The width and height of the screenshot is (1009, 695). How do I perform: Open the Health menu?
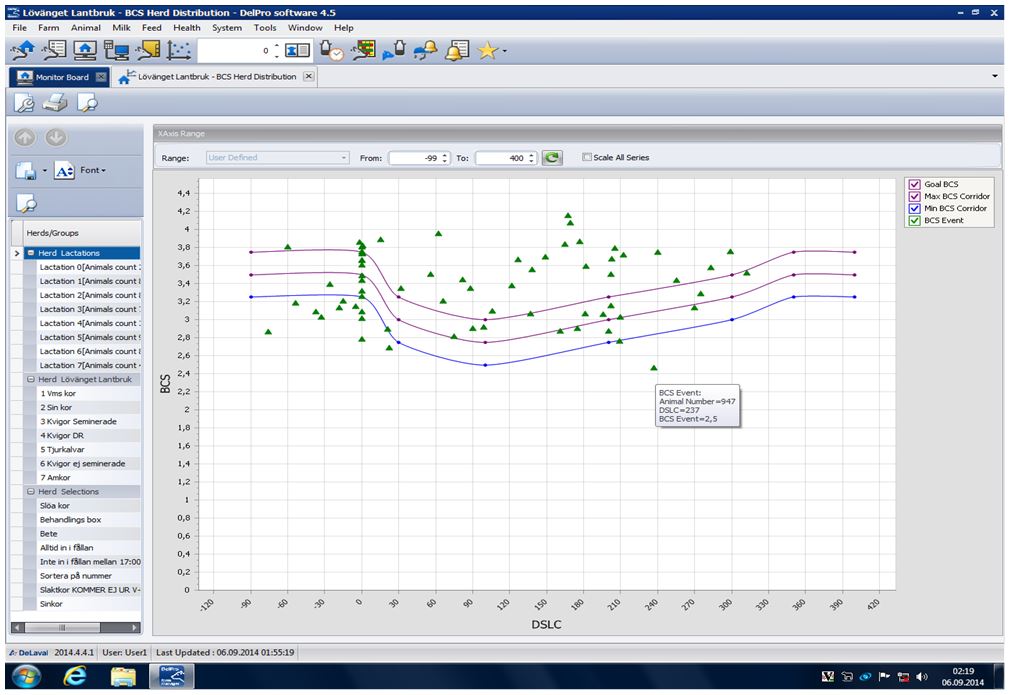pyautogui.click(x=187, y=28)
